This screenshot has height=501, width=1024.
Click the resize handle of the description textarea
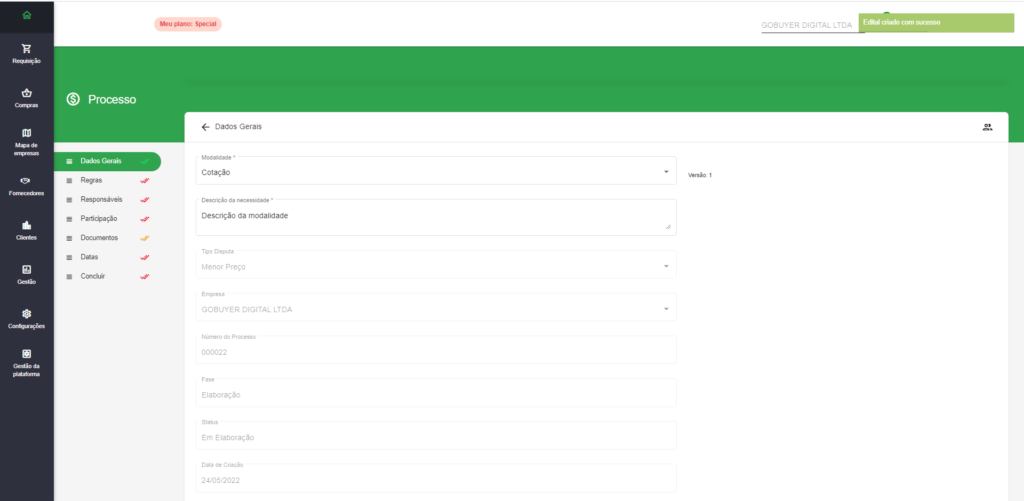667,227
